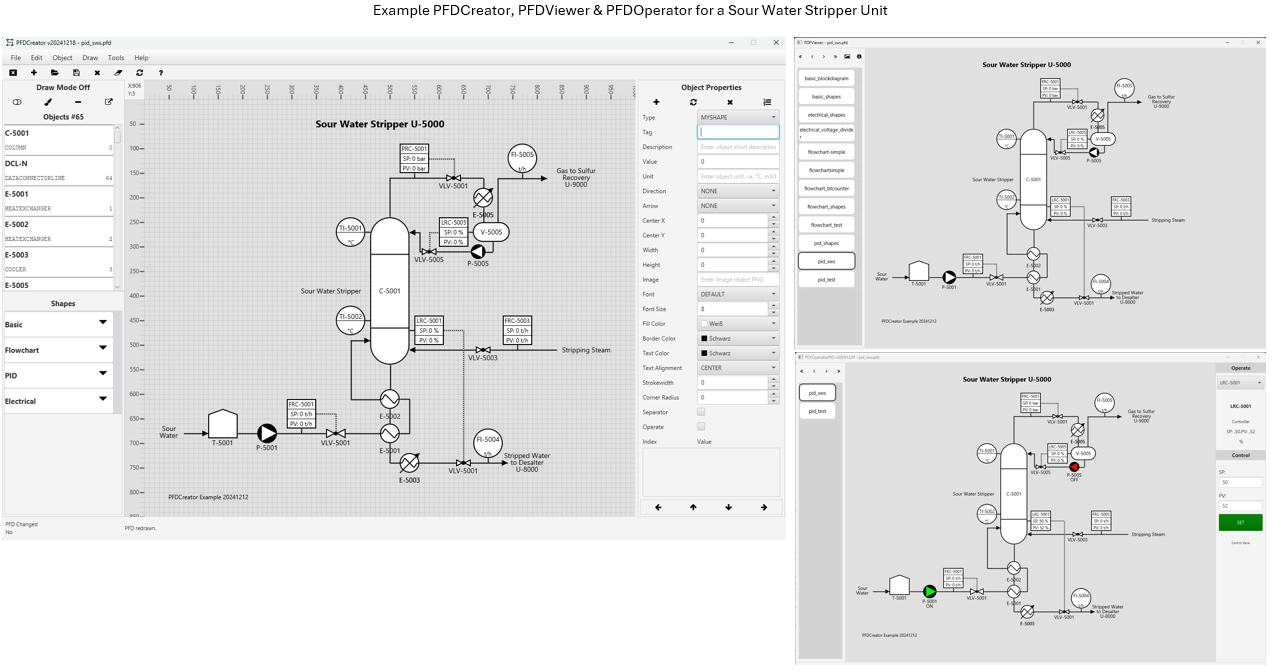Screen dimensions: 1272x672
Task: Open the Text Alignment dropdown
Action: tap(738, 368)
